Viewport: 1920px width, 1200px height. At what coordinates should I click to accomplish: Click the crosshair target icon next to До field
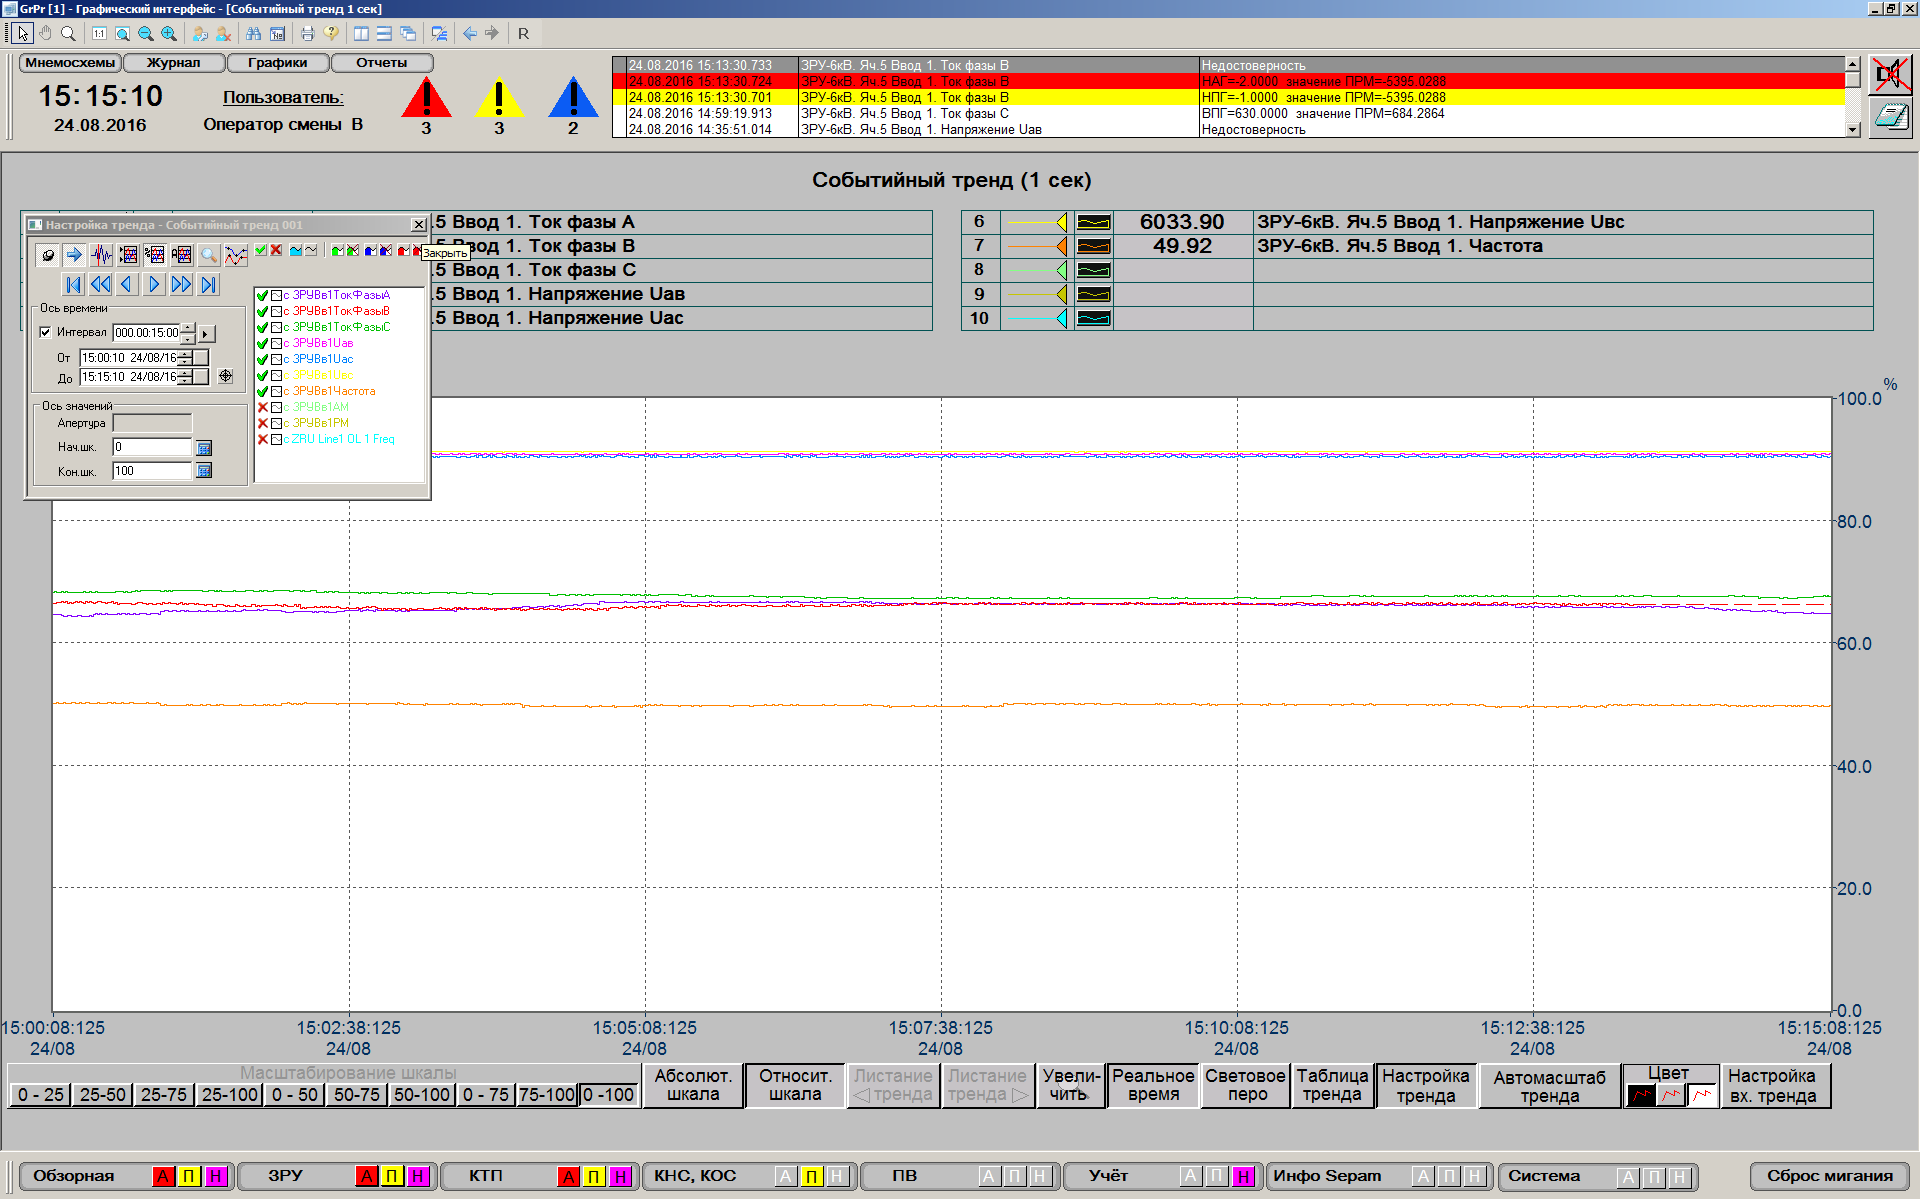pos(226,377)
